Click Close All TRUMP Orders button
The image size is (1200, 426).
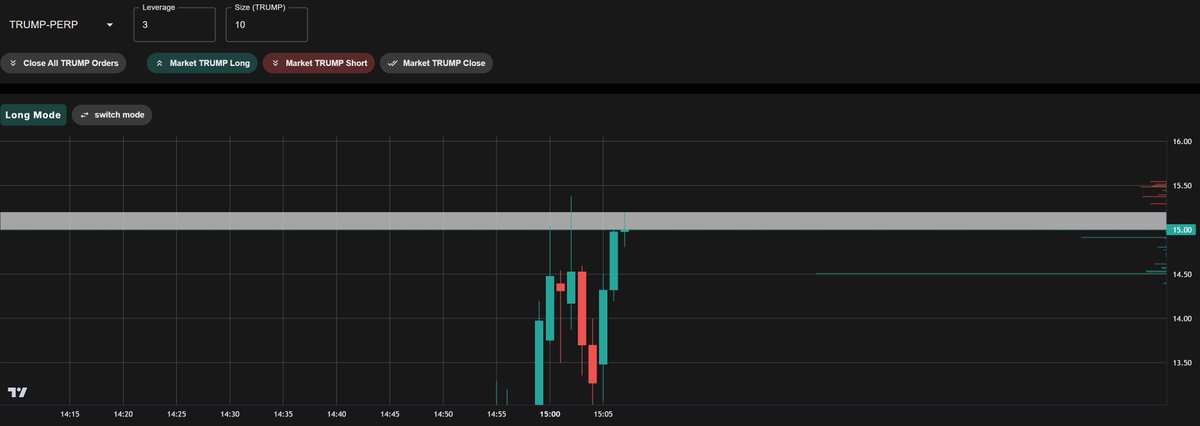point(65,63)
